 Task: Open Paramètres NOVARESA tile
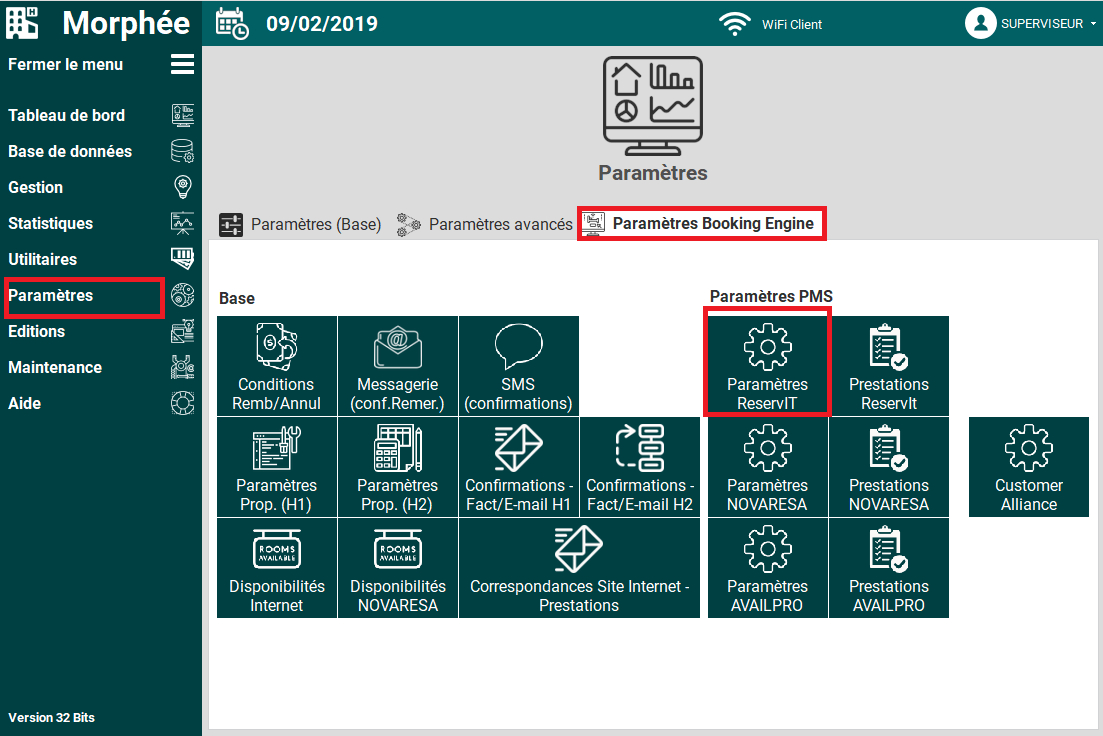[x=768, y=467]
